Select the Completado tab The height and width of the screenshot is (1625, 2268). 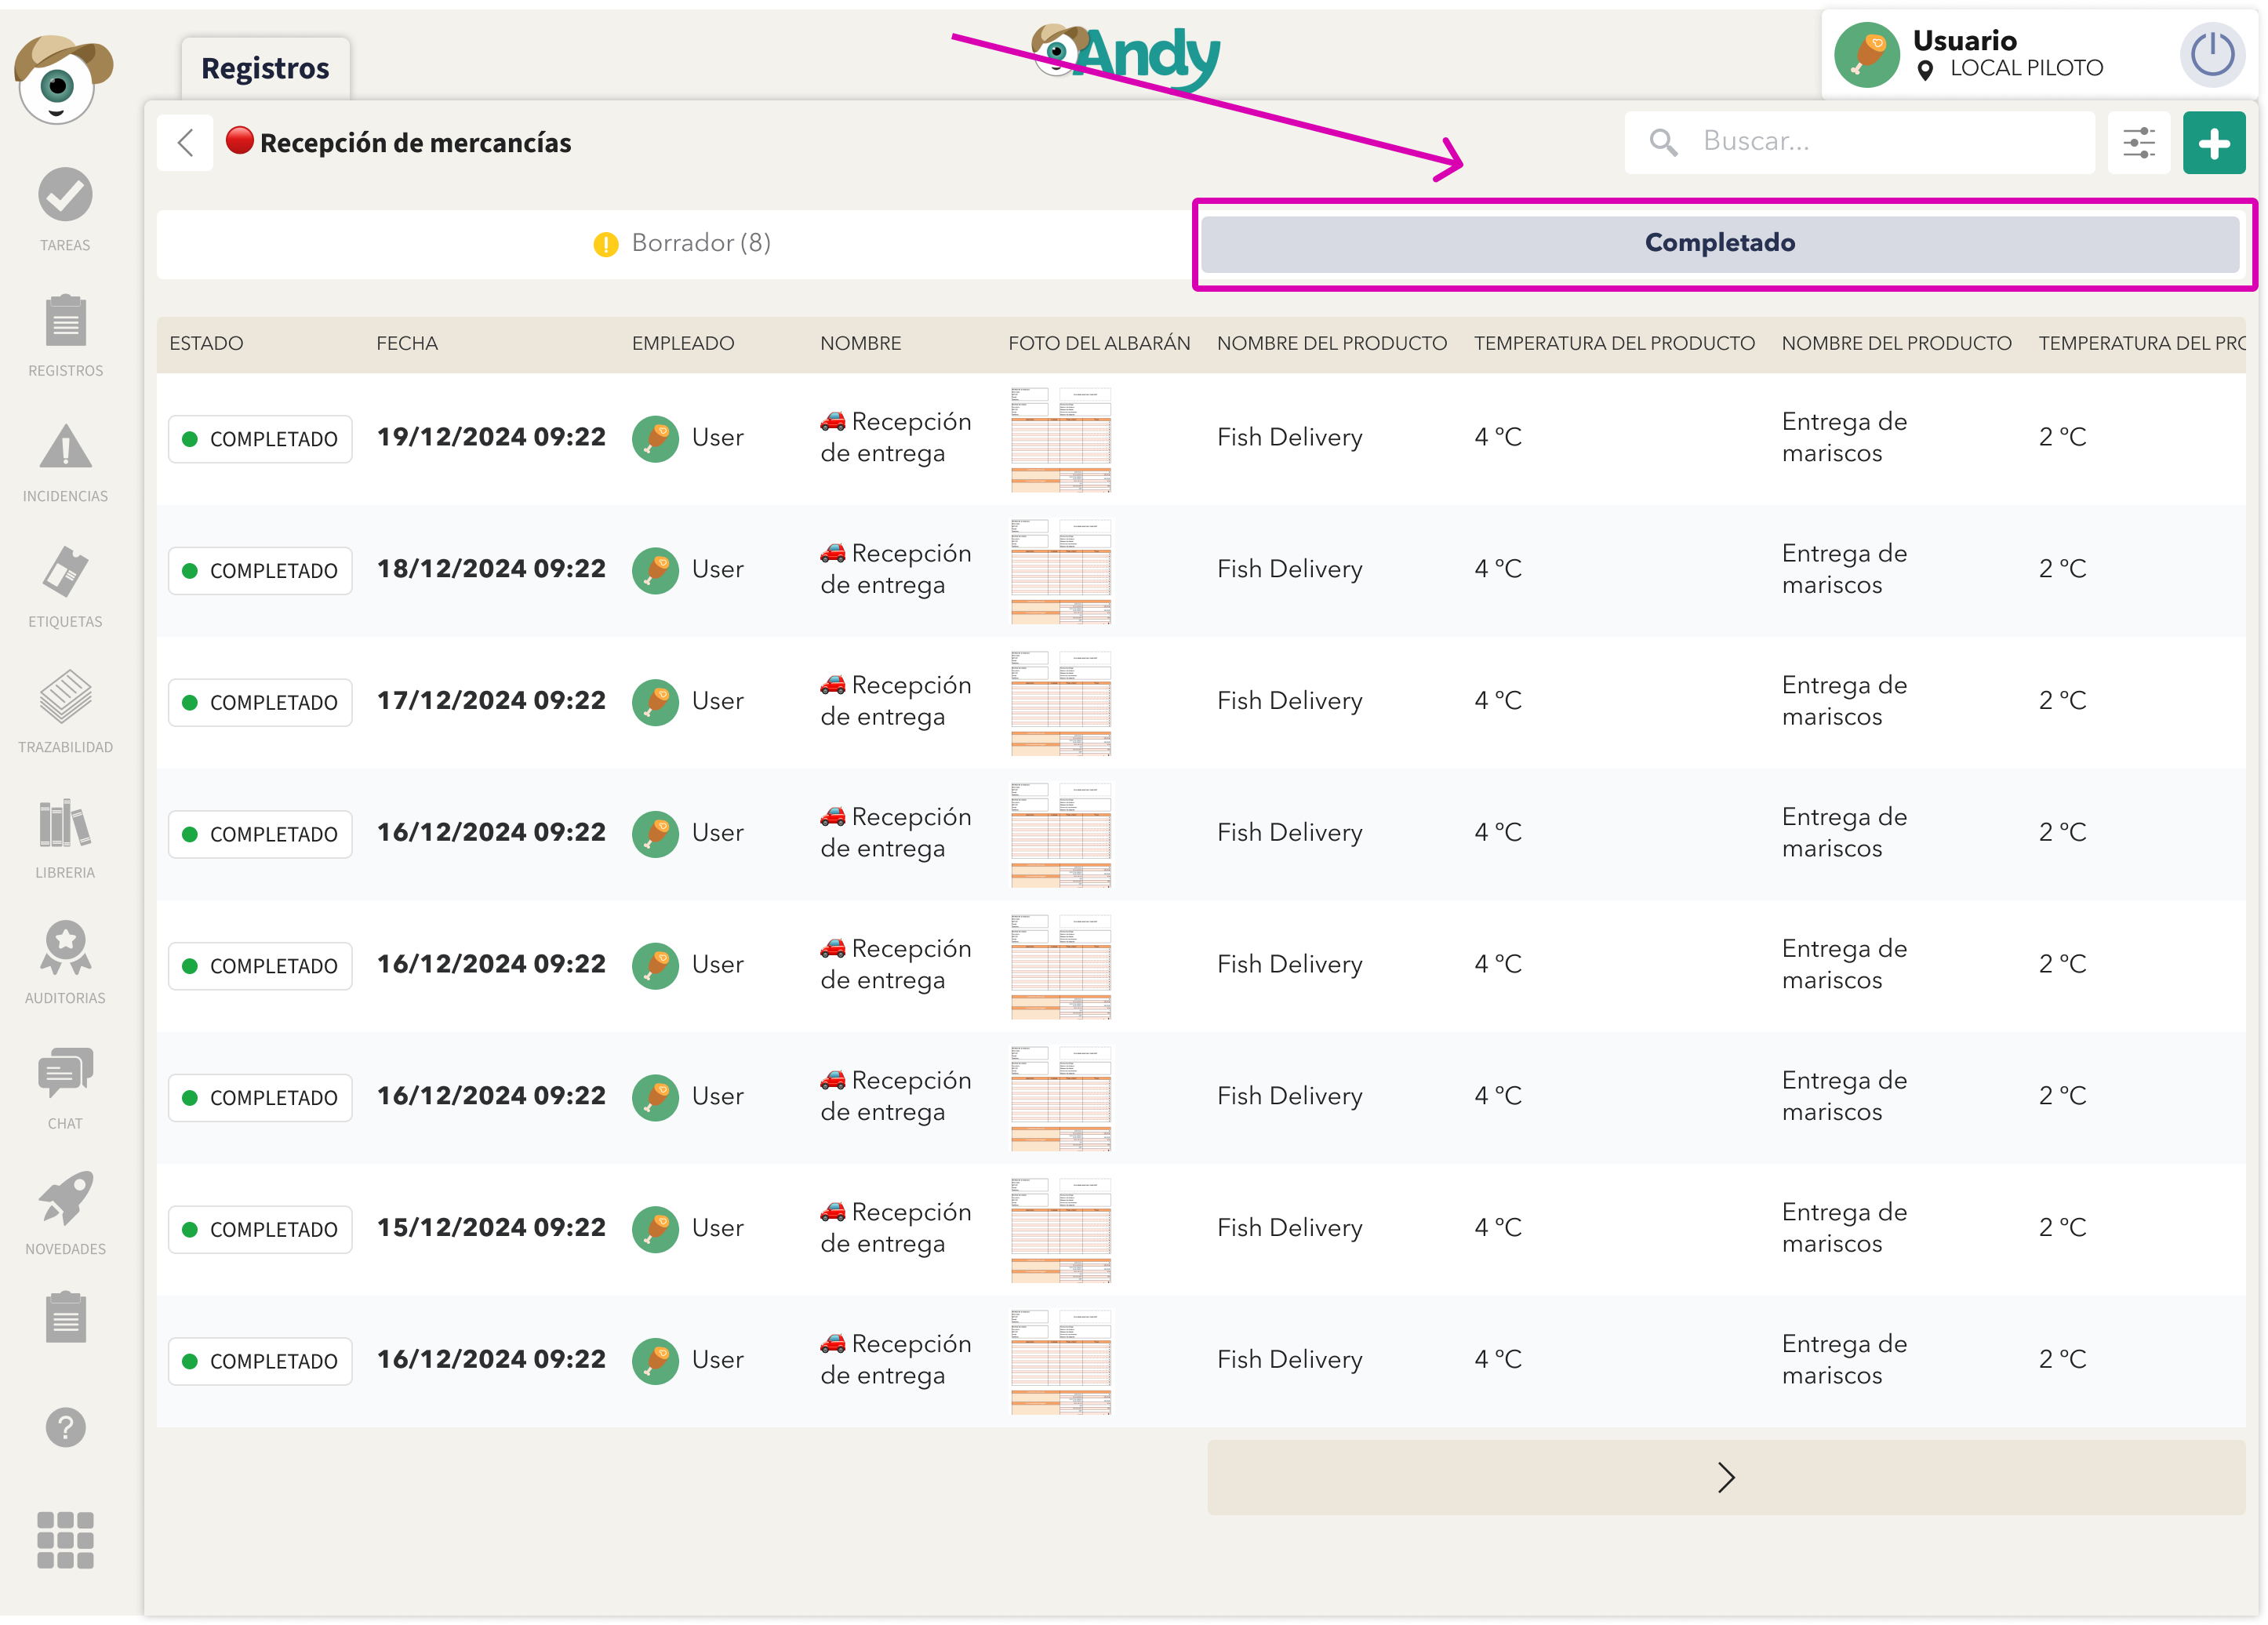1719,243
